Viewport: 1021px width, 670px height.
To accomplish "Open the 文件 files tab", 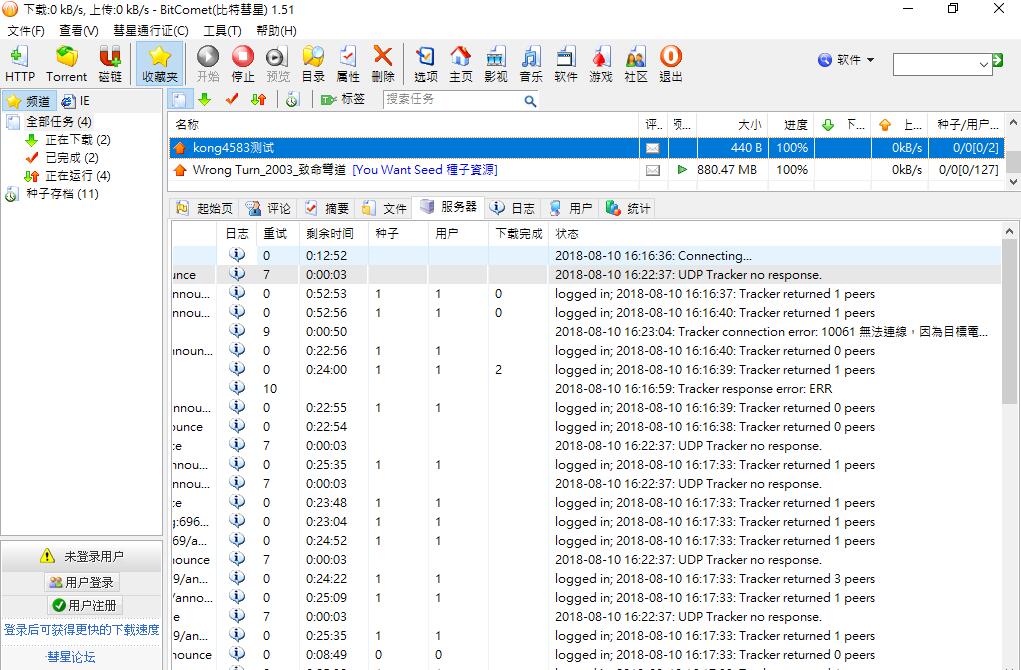I will (x=384, y=208).
